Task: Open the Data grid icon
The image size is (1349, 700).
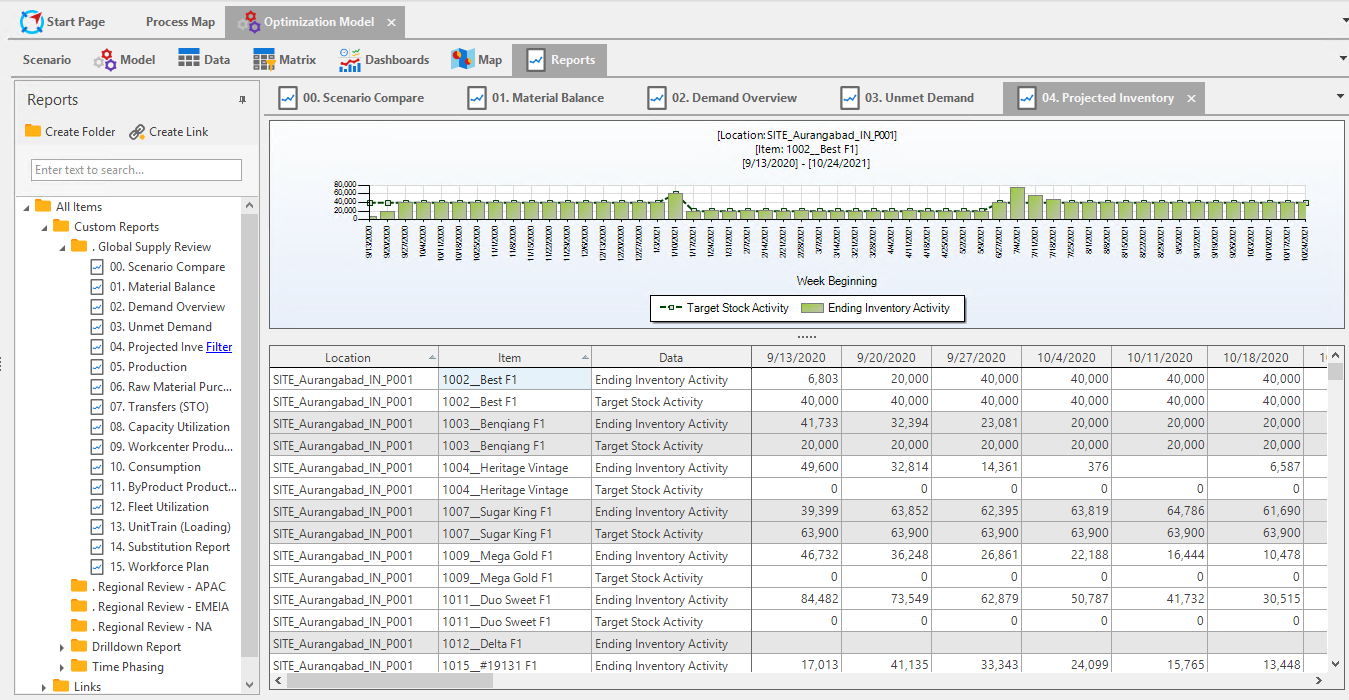Action: tap(189, 60)
